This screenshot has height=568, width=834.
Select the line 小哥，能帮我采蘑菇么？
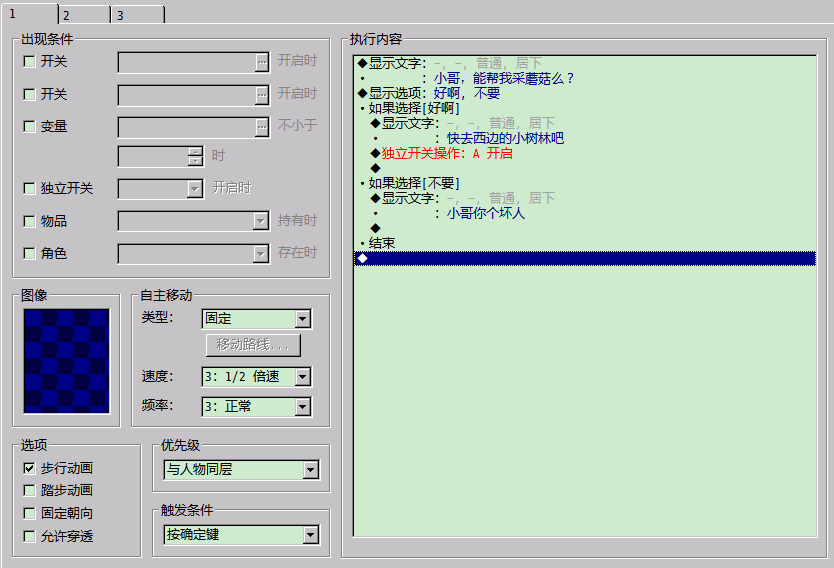[585, 78]
